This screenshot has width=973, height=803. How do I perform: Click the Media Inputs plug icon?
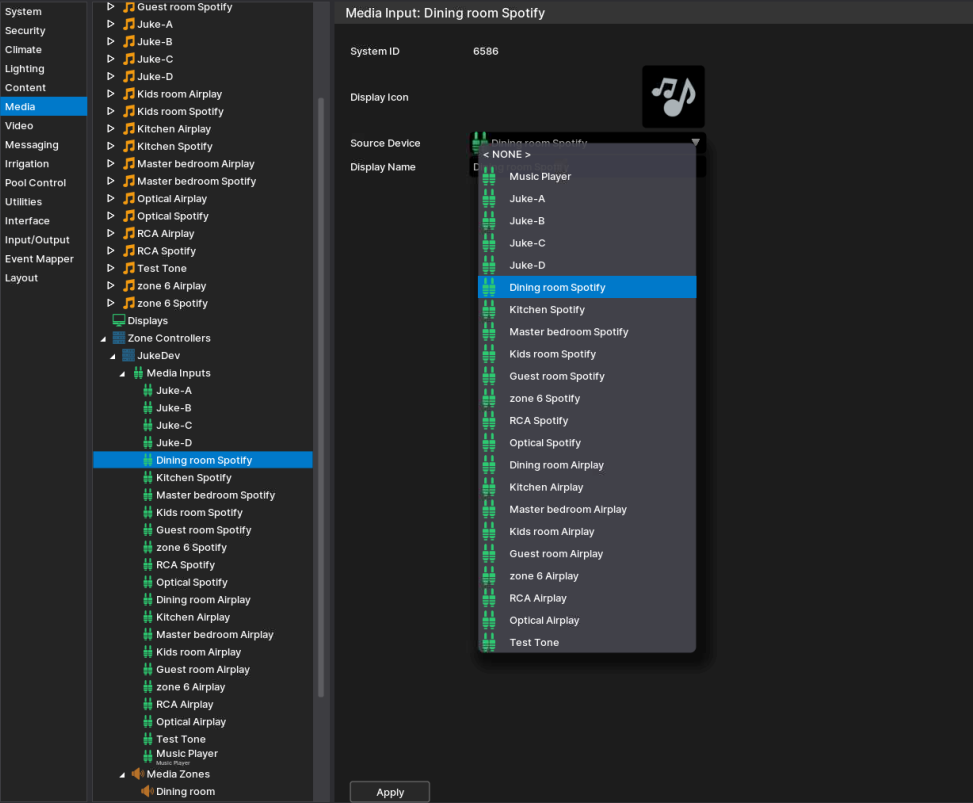tap(138, 373)
